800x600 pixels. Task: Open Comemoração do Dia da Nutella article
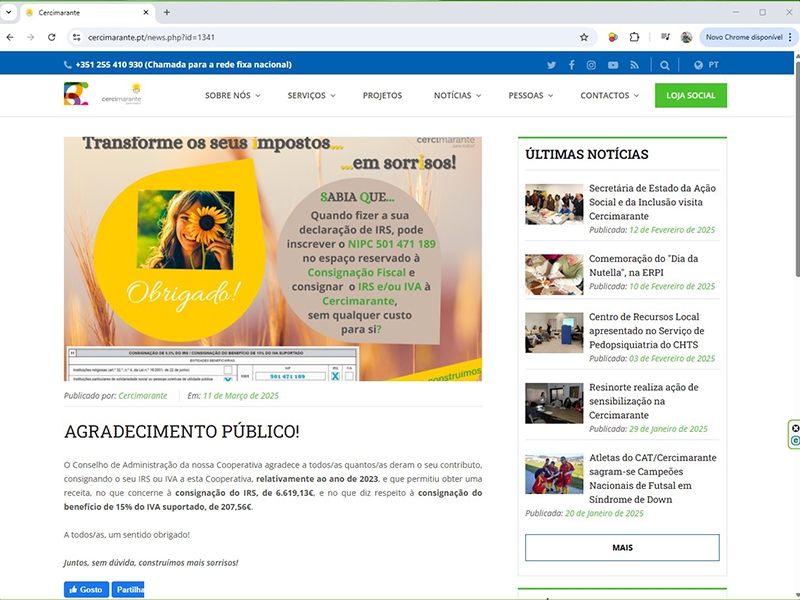click(x=643, y=265)
